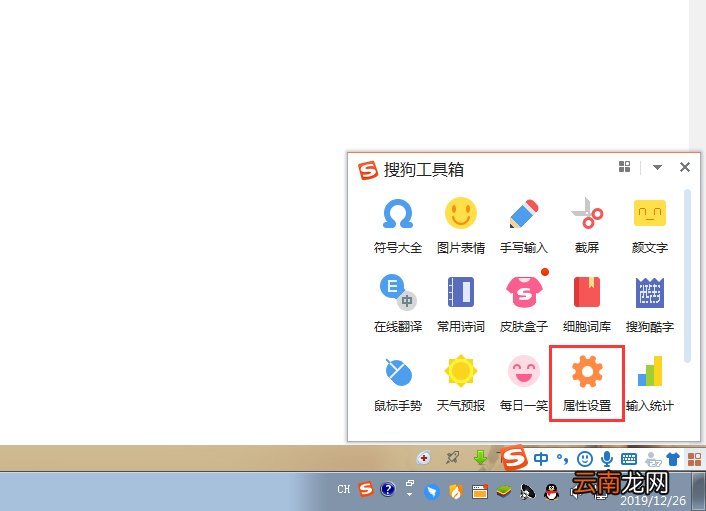
Task: Open soft keyboard on input bar
Action: [629, 459]
